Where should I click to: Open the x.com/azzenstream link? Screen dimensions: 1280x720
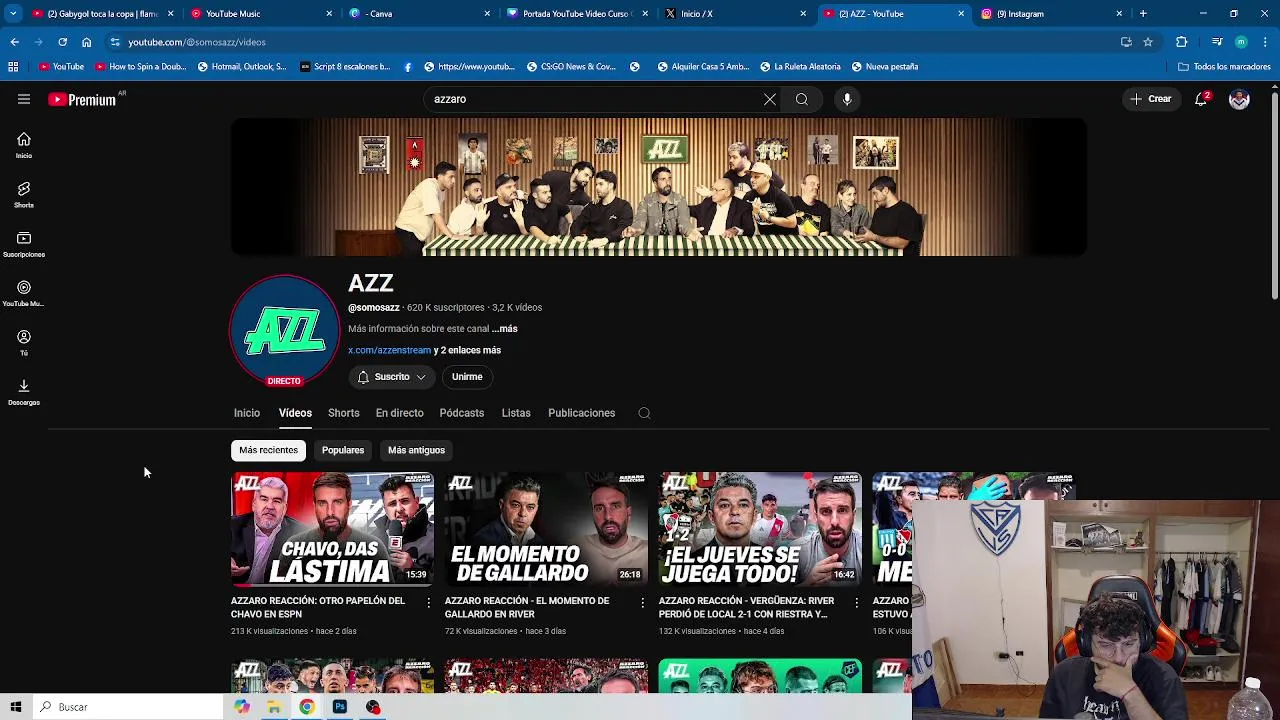[389, 351]
